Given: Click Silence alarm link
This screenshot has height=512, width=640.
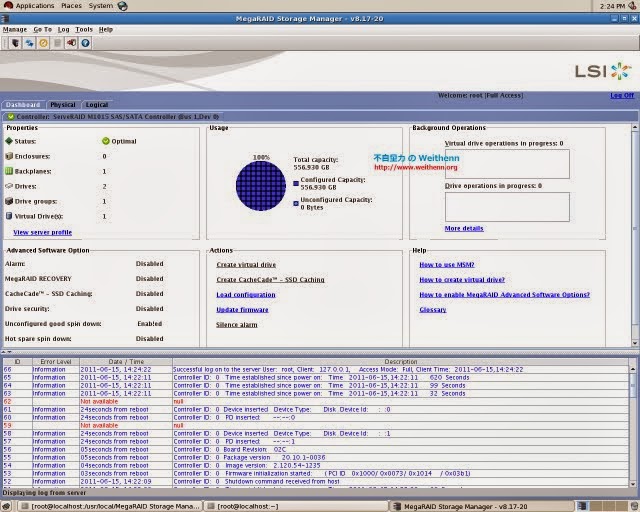Looking at the screenshot, I should 237,325.
